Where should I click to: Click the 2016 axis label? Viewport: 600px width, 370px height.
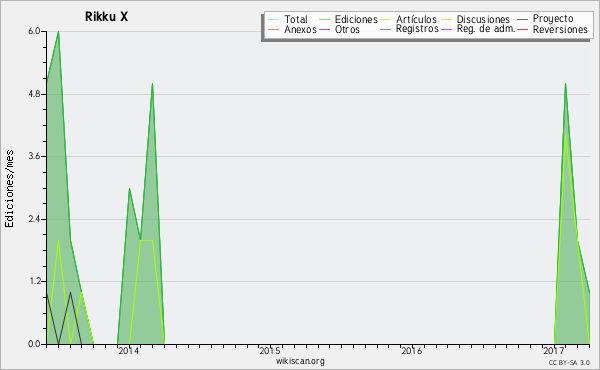(x=411, y=350)
